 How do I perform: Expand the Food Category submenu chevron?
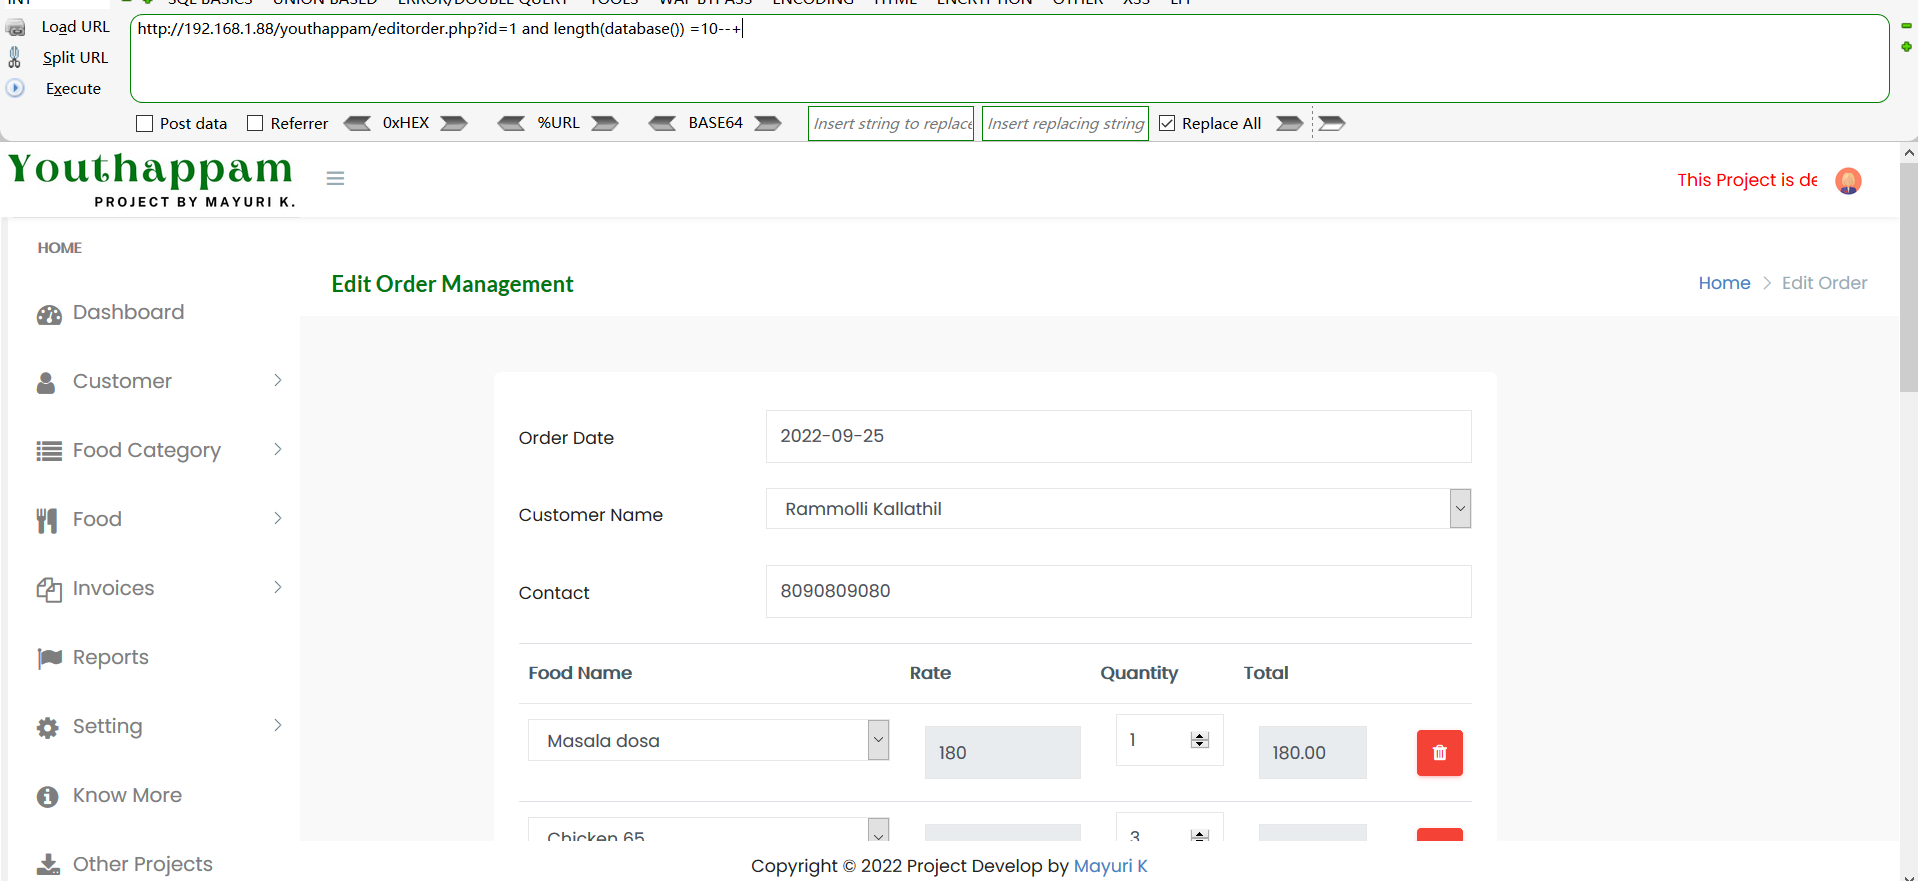click(x=278, y=449)
